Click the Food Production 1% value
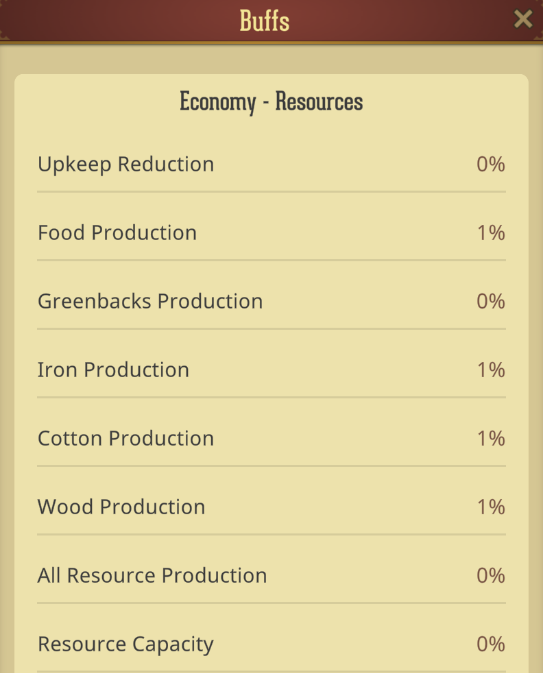 (x=491, y=233)
